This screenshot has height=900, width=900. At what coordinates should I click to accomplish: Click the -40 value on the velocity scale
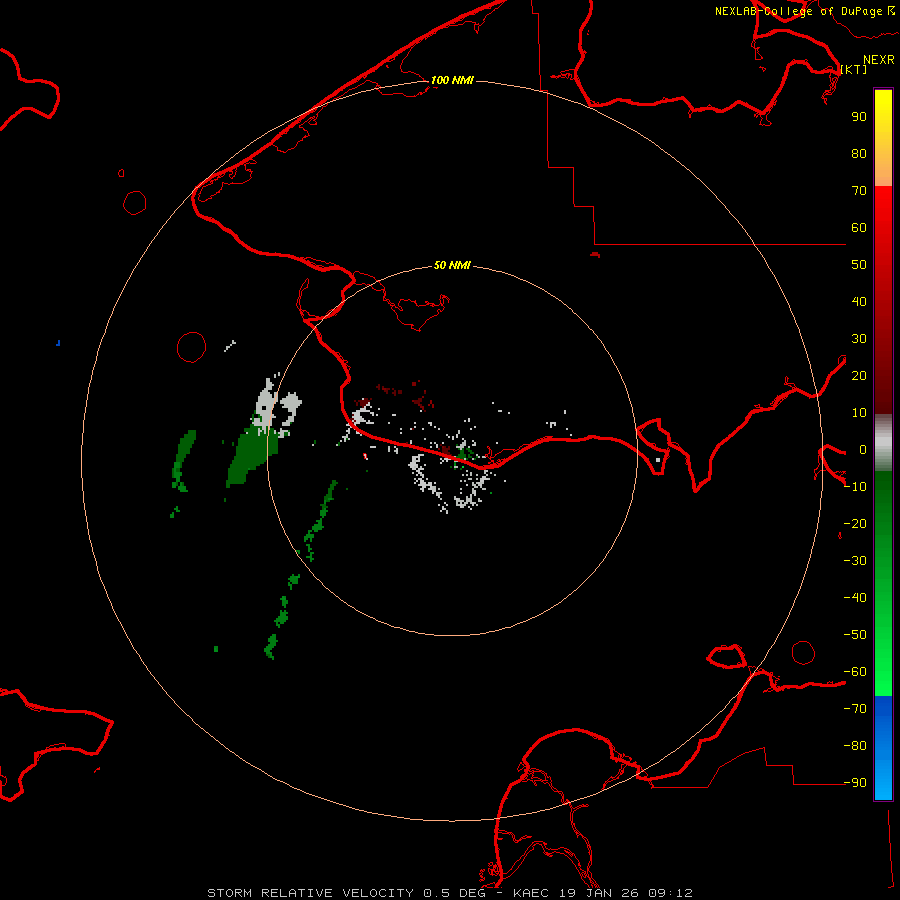pyautogui.click(x=855, y=598)
